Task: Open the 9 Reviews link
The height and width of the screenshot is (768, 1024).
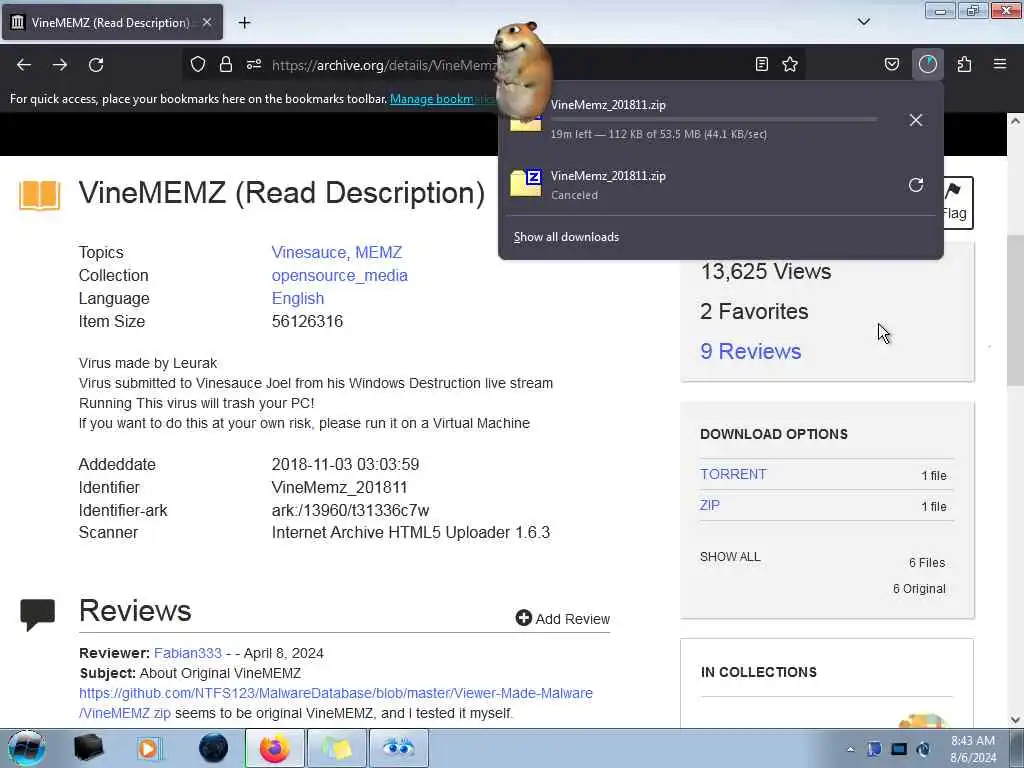Action: (x=750, y=351)
